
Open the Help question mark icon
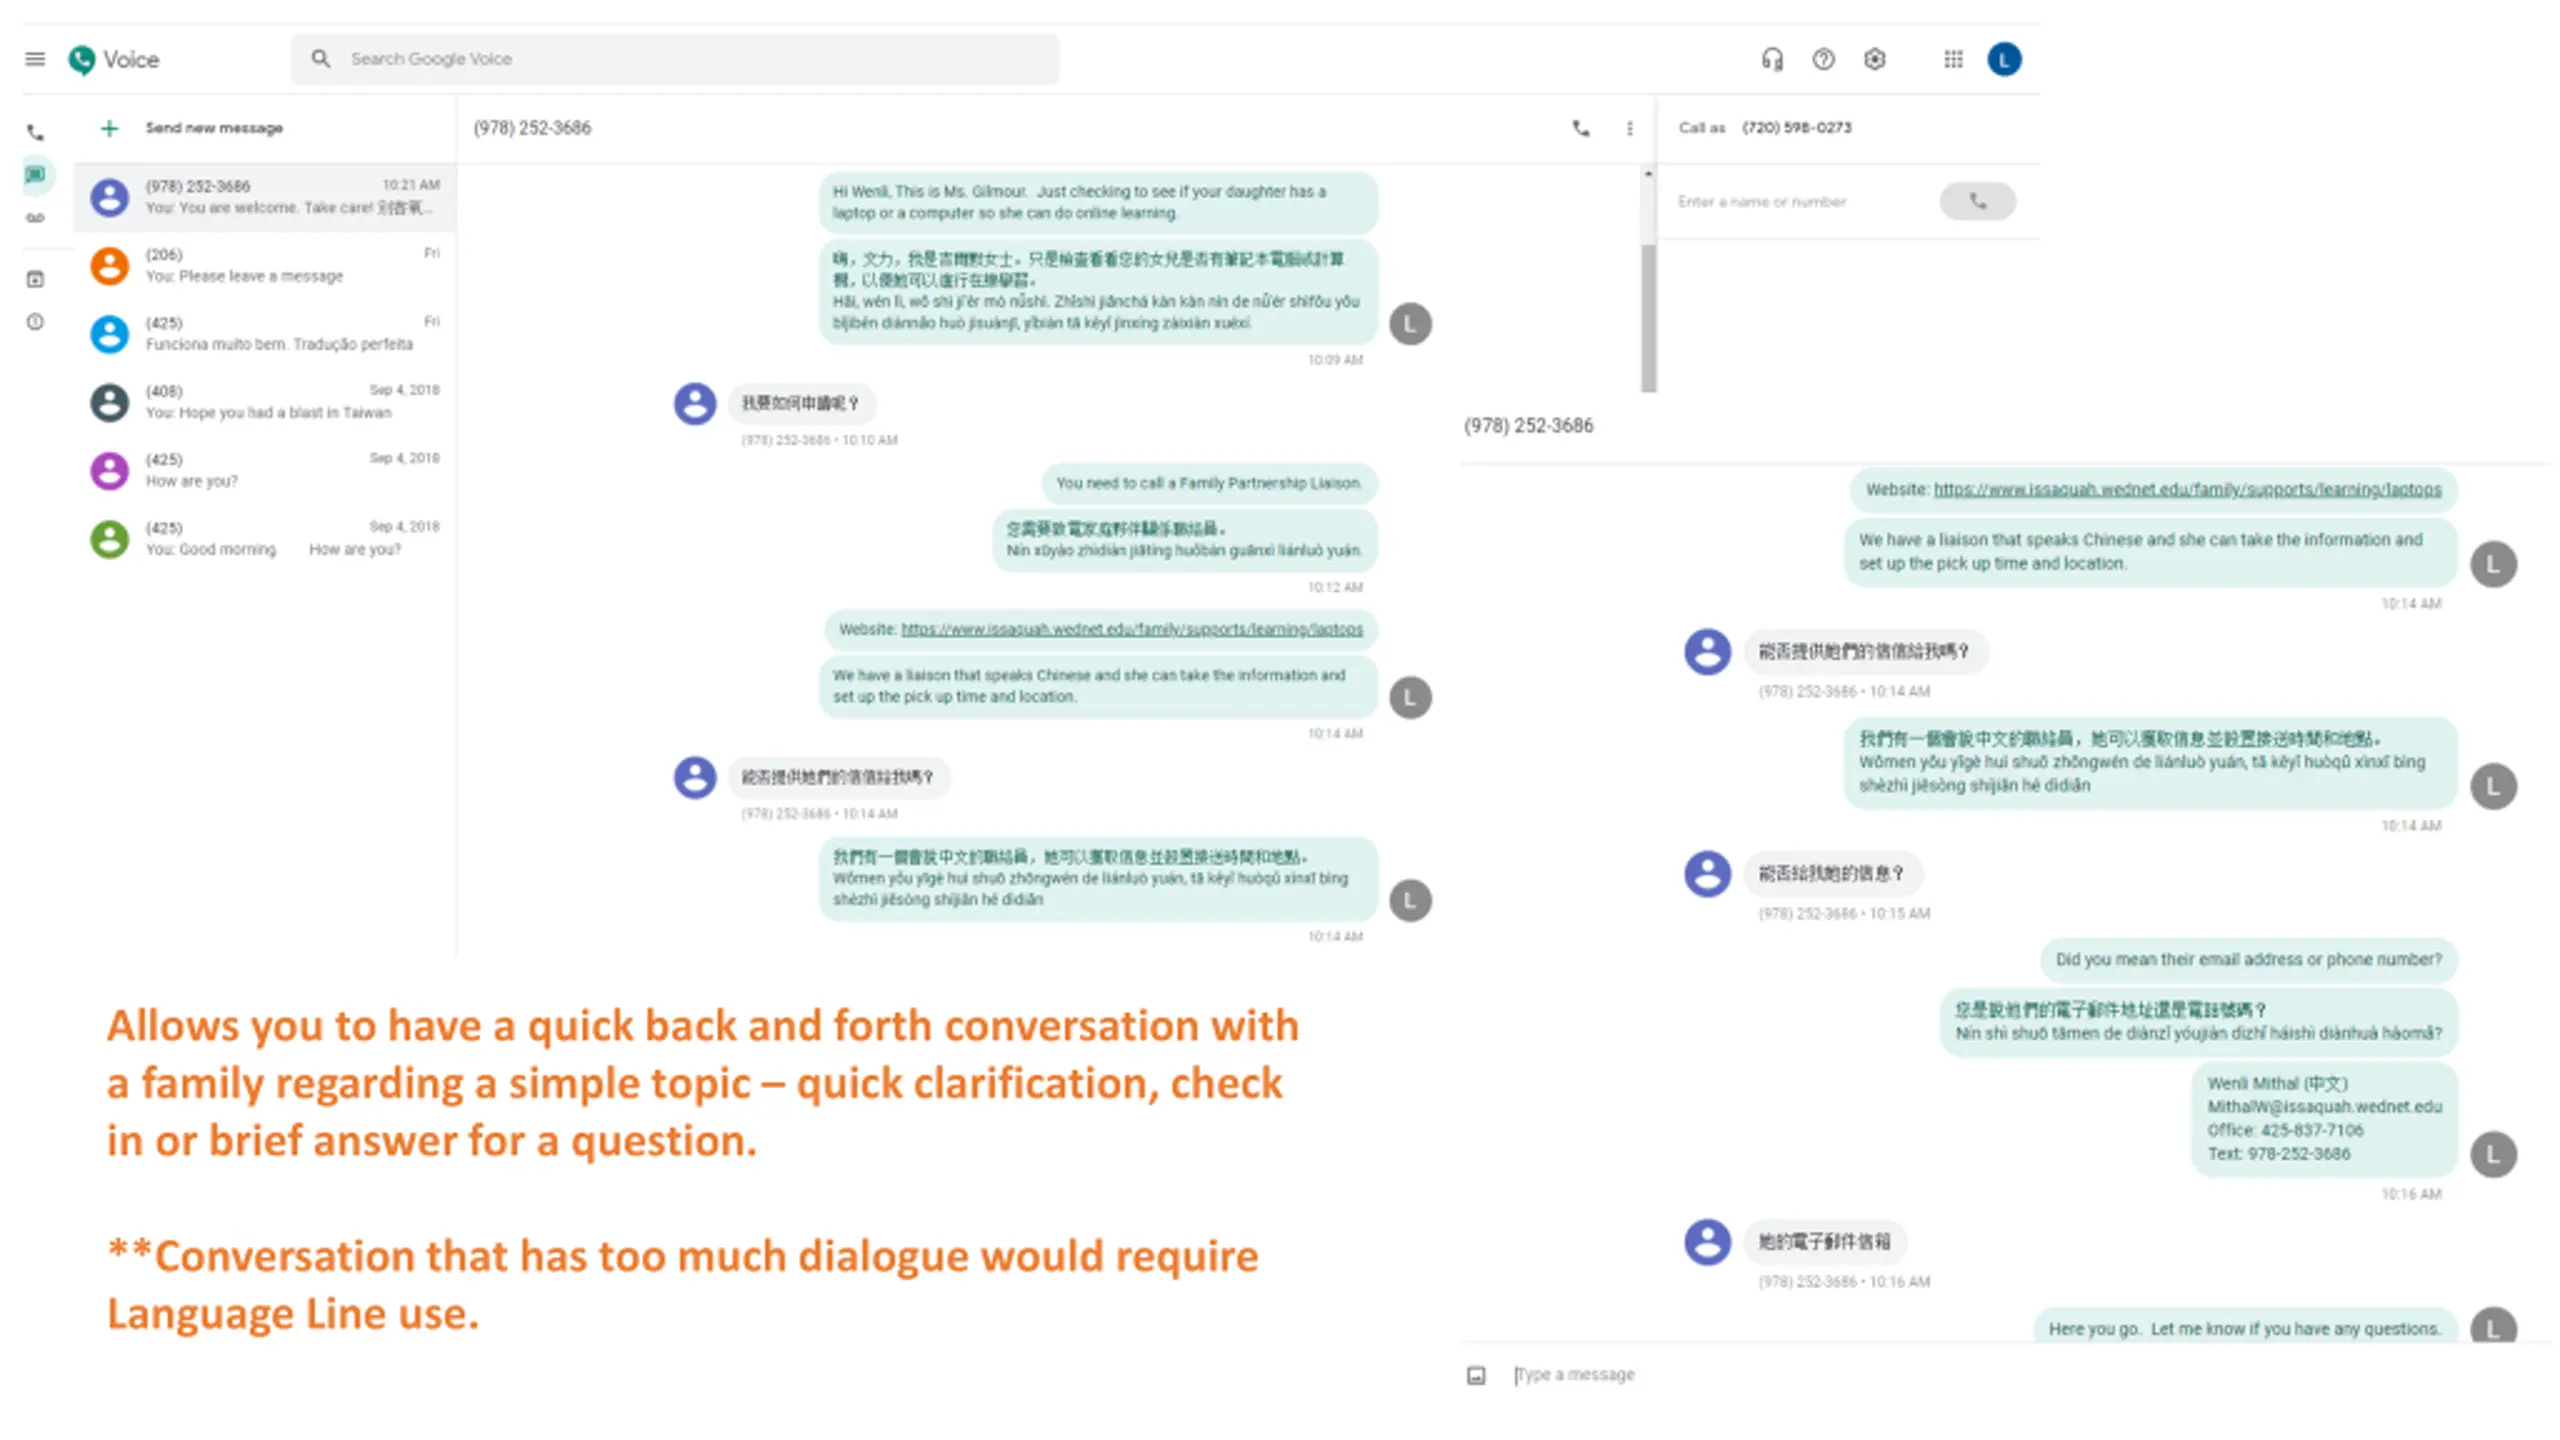coord(1823,60)
